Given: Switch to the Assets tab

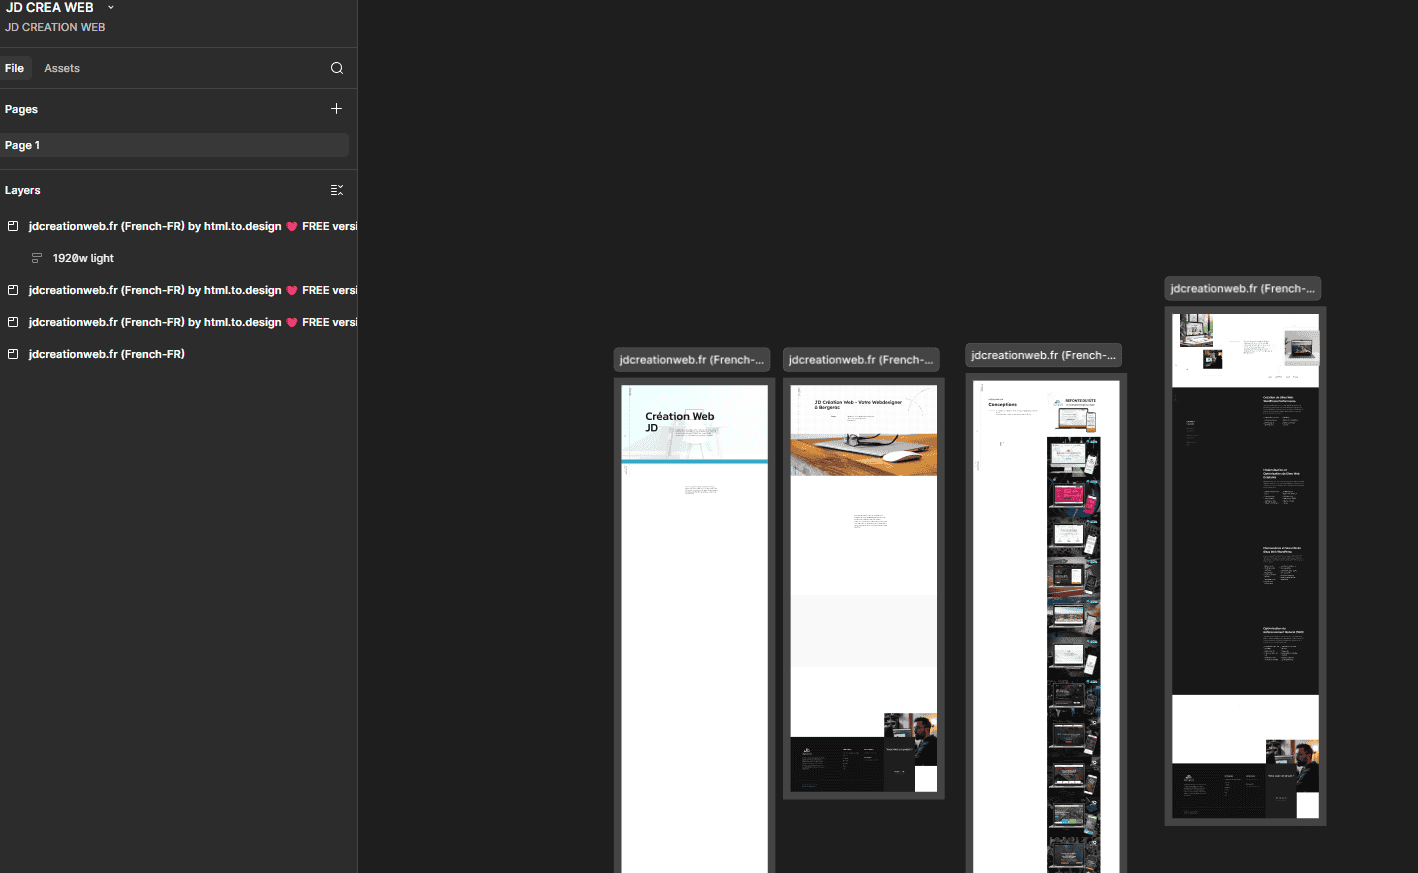Looking at the screenshot, I should click(62, 67).
